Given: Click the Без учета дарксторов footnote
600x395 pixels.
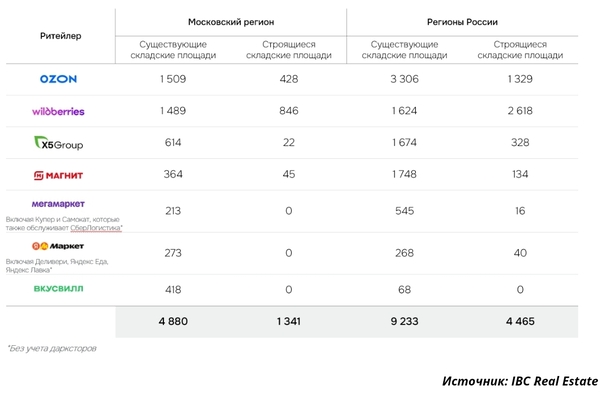Looking at the screenshot, I should [52, 348].
